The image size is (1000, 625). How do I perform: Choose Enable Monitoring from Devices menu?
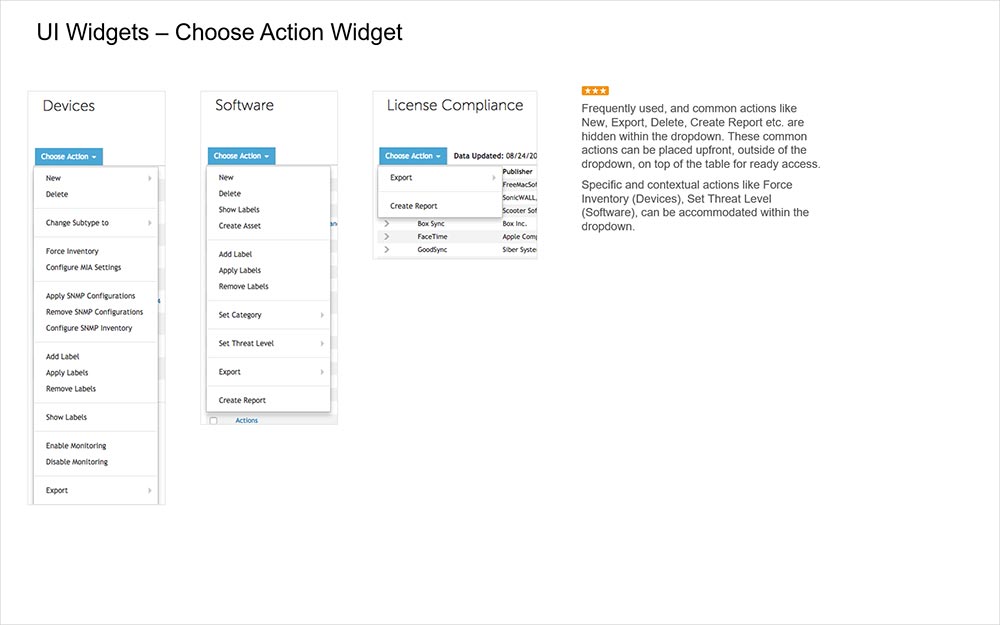(79, 445)
